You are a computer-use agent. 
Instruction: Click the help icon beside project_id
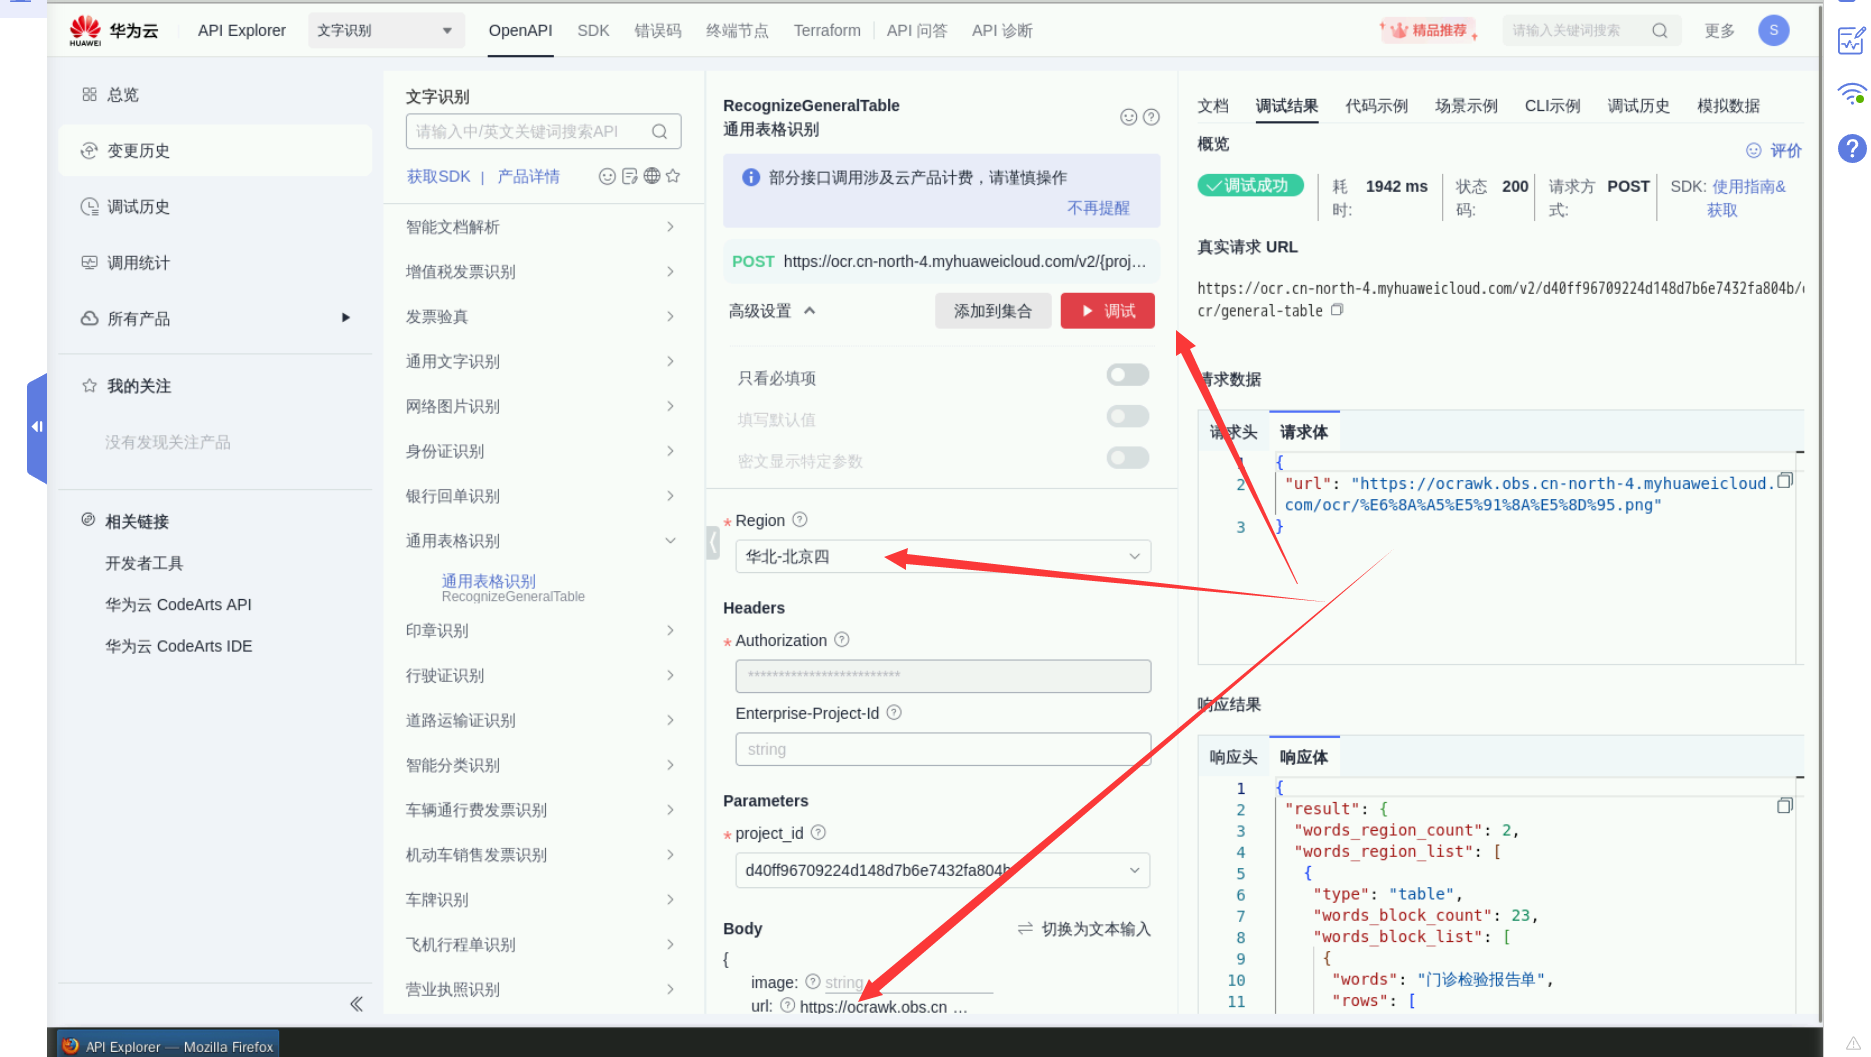[818, 833]
